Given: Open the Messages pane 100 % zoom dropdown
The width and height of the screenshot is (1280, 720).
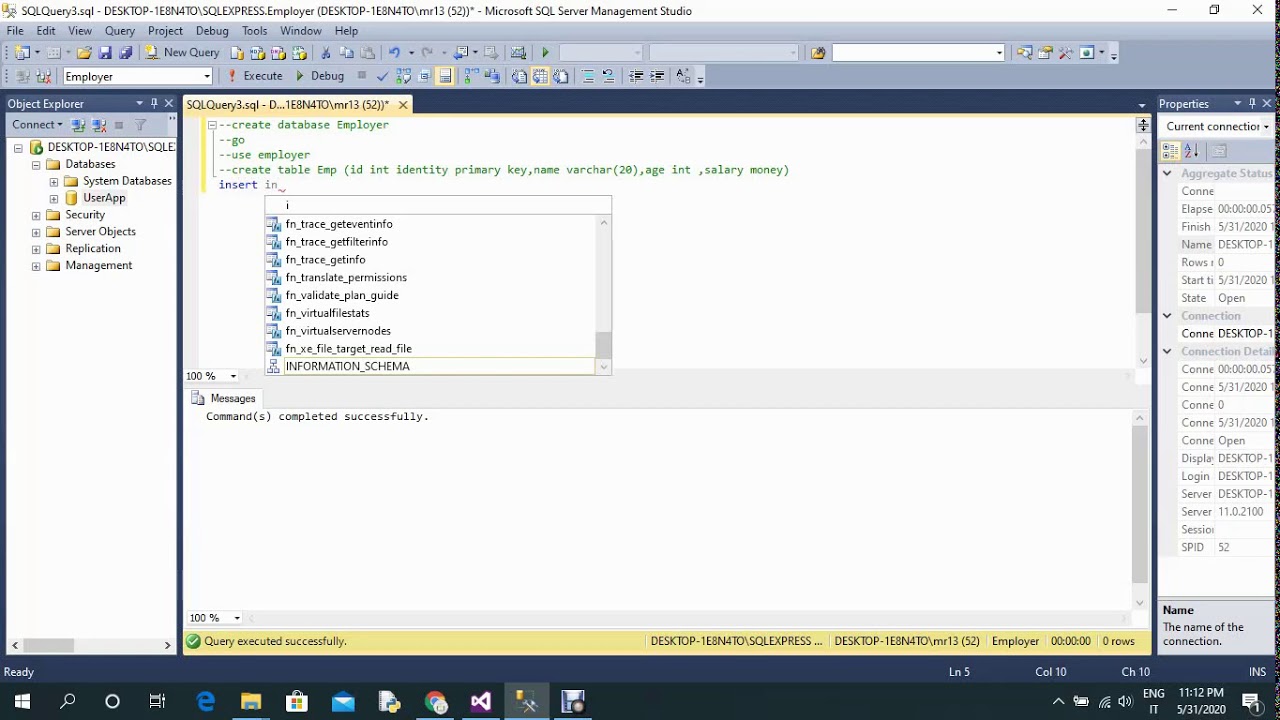Looking at the screenshot, I should (237, 618).
